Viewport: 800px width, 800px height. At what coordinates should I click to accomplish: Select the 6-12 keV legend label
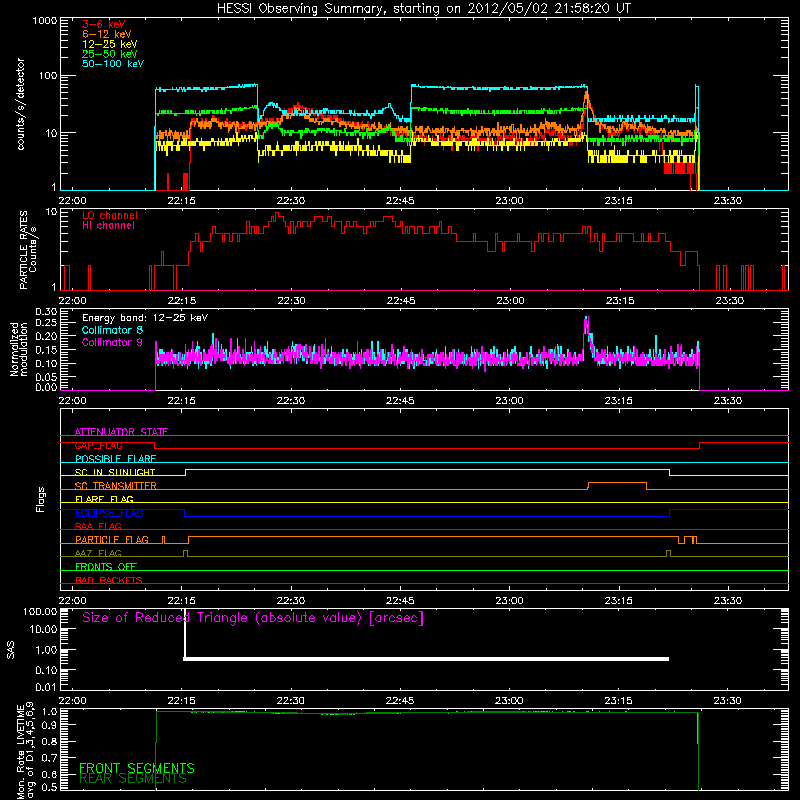[x=107, y=34]
